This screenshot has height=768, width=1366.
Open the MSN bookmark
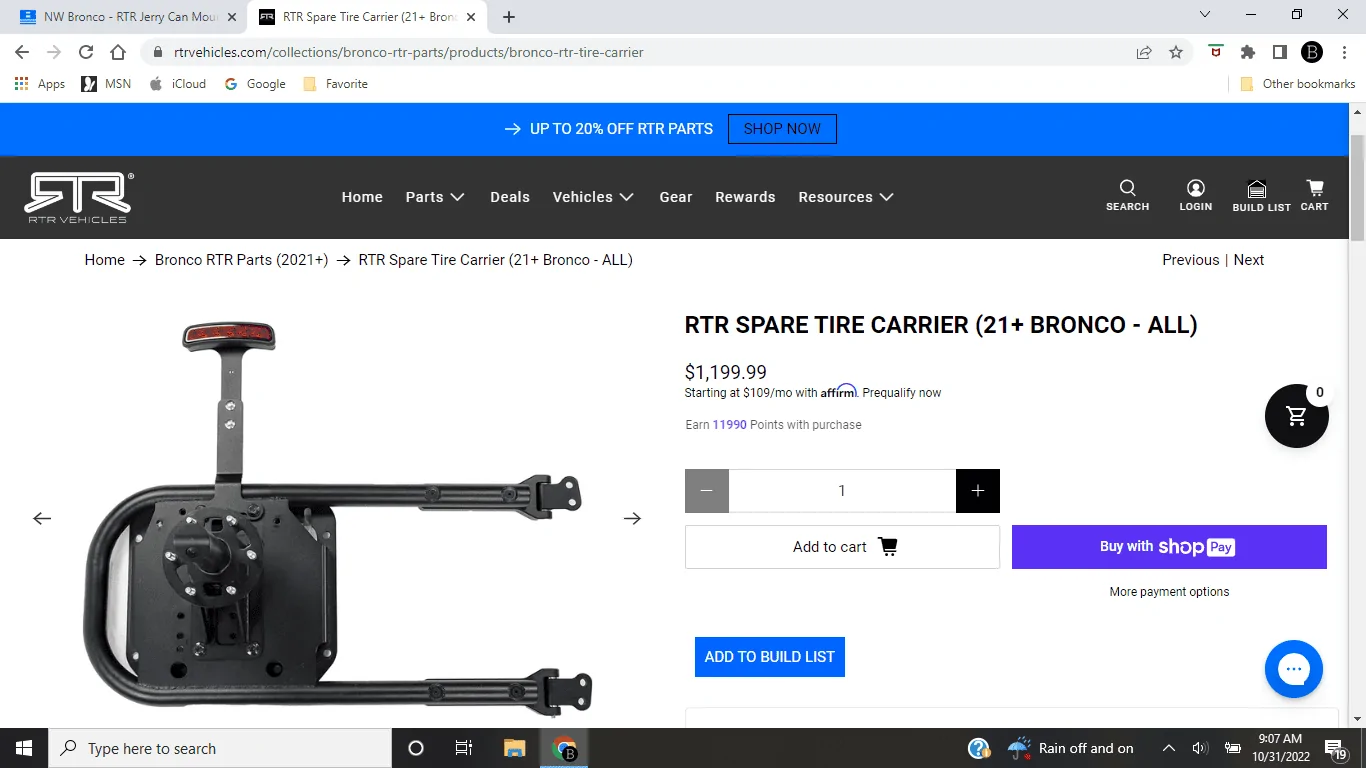click(x=107, y=84)
